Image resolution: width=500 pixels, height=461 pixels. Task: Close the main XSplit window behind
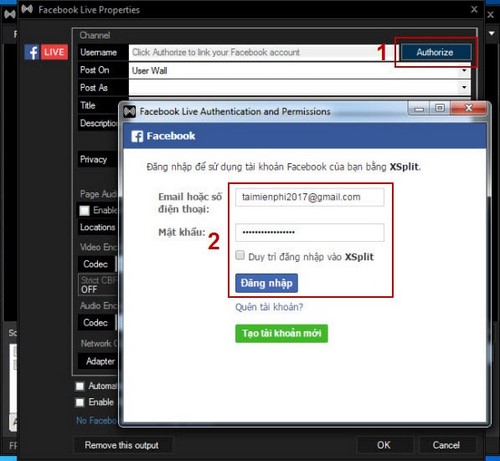pyautogui.click(x=491, y=15)
